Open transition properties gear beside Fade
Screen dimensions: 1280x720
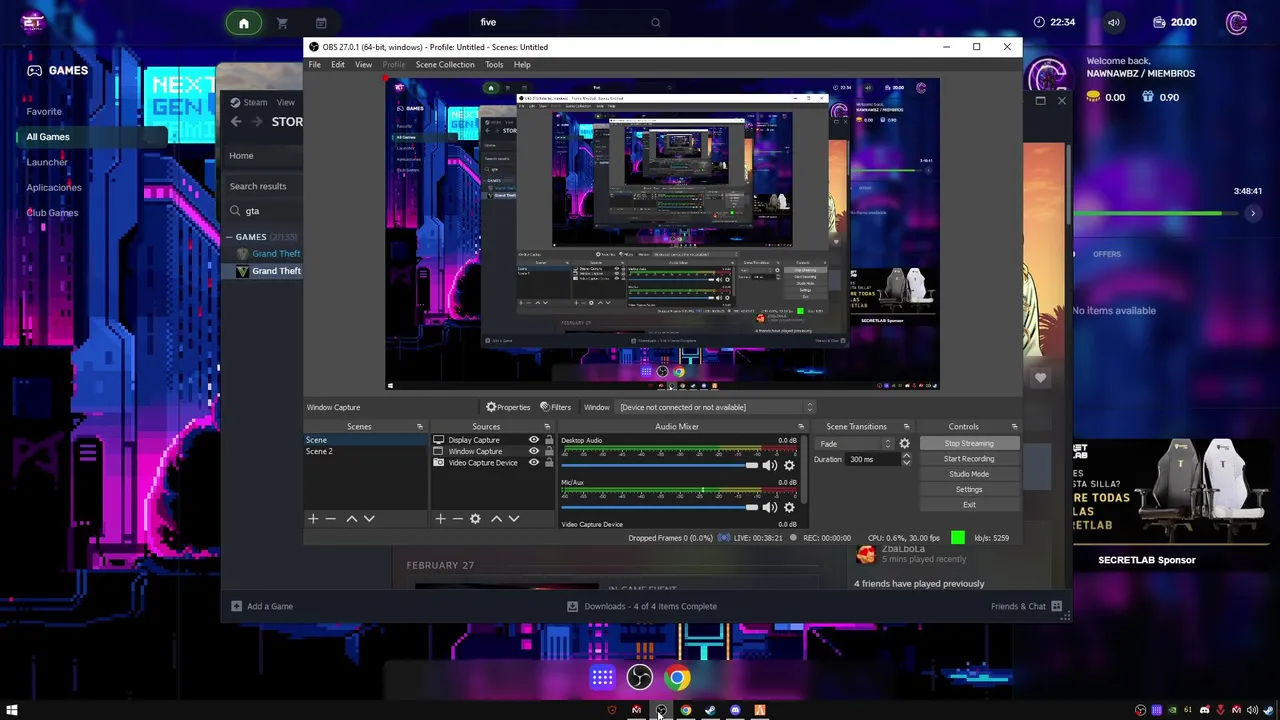905,443
